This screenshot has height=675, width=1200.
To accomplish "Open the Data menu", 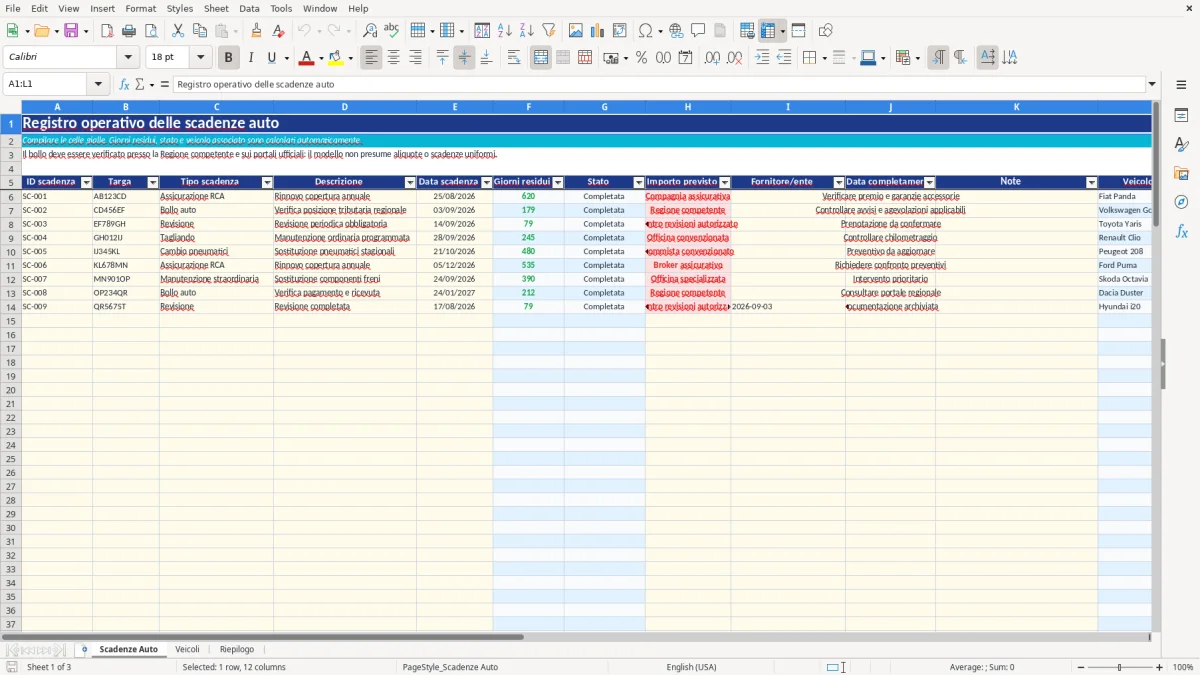I will point(249,8).
